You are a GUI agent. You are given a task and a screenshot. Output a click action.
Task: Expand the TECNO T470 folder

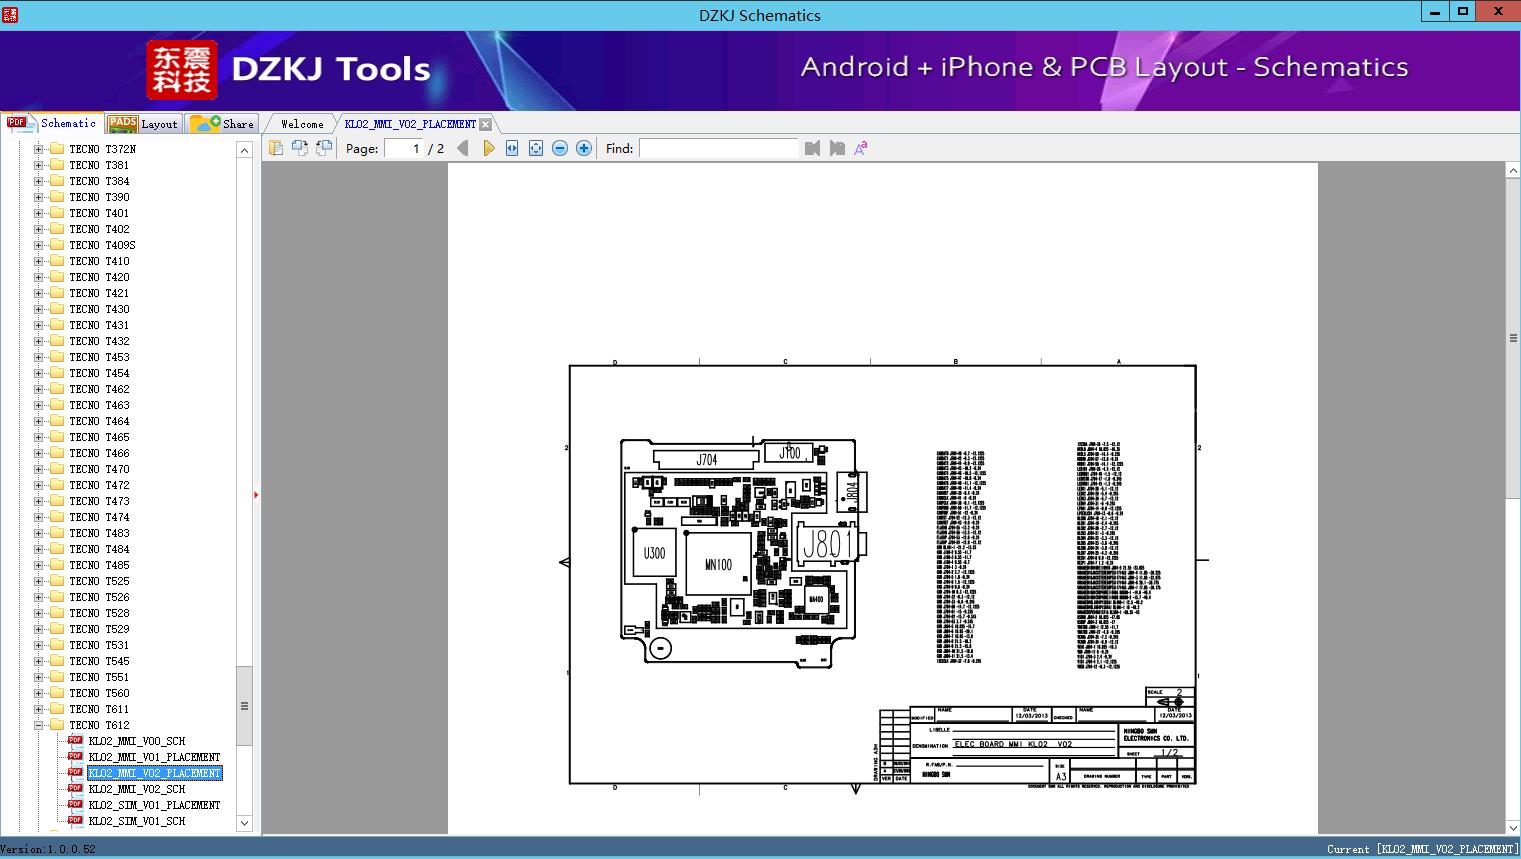[39, 469]
